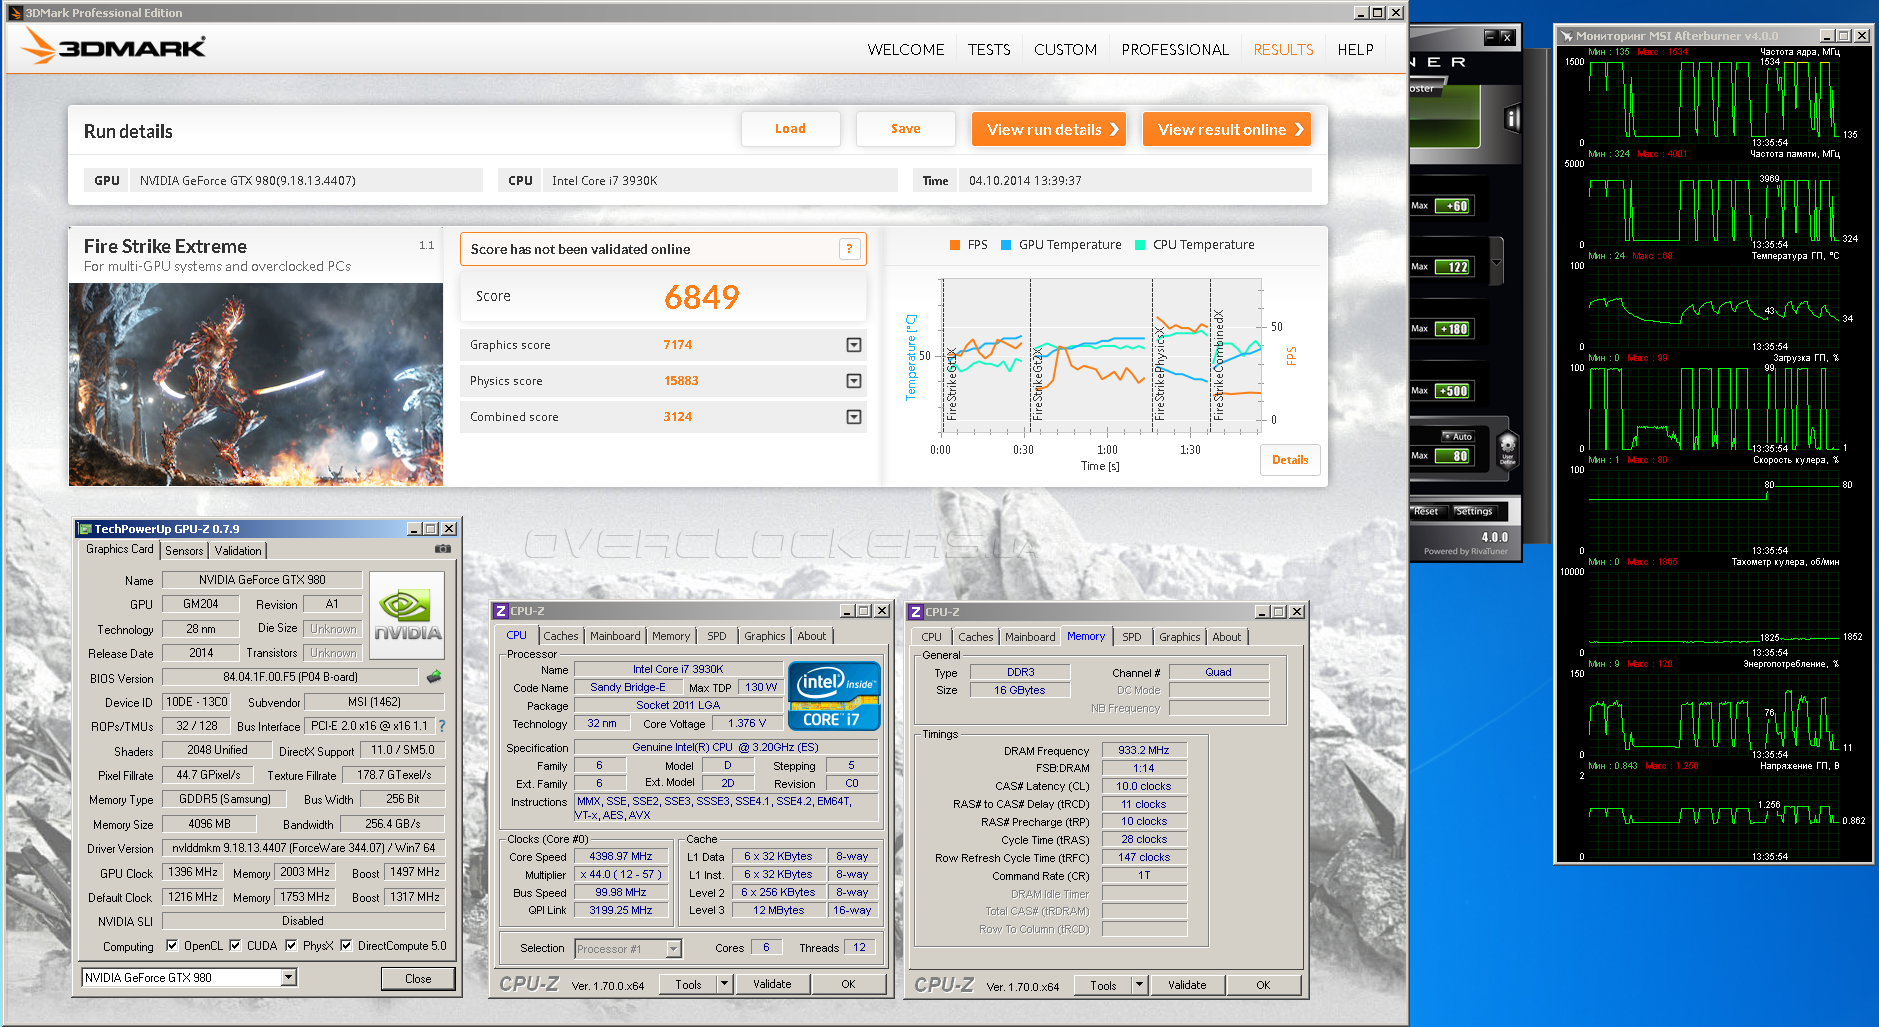This screenshot has height=1027, width=1879.
Task: Toggle the CUDA checkbox in GPU-Z
Action: [x=235, y=945]
